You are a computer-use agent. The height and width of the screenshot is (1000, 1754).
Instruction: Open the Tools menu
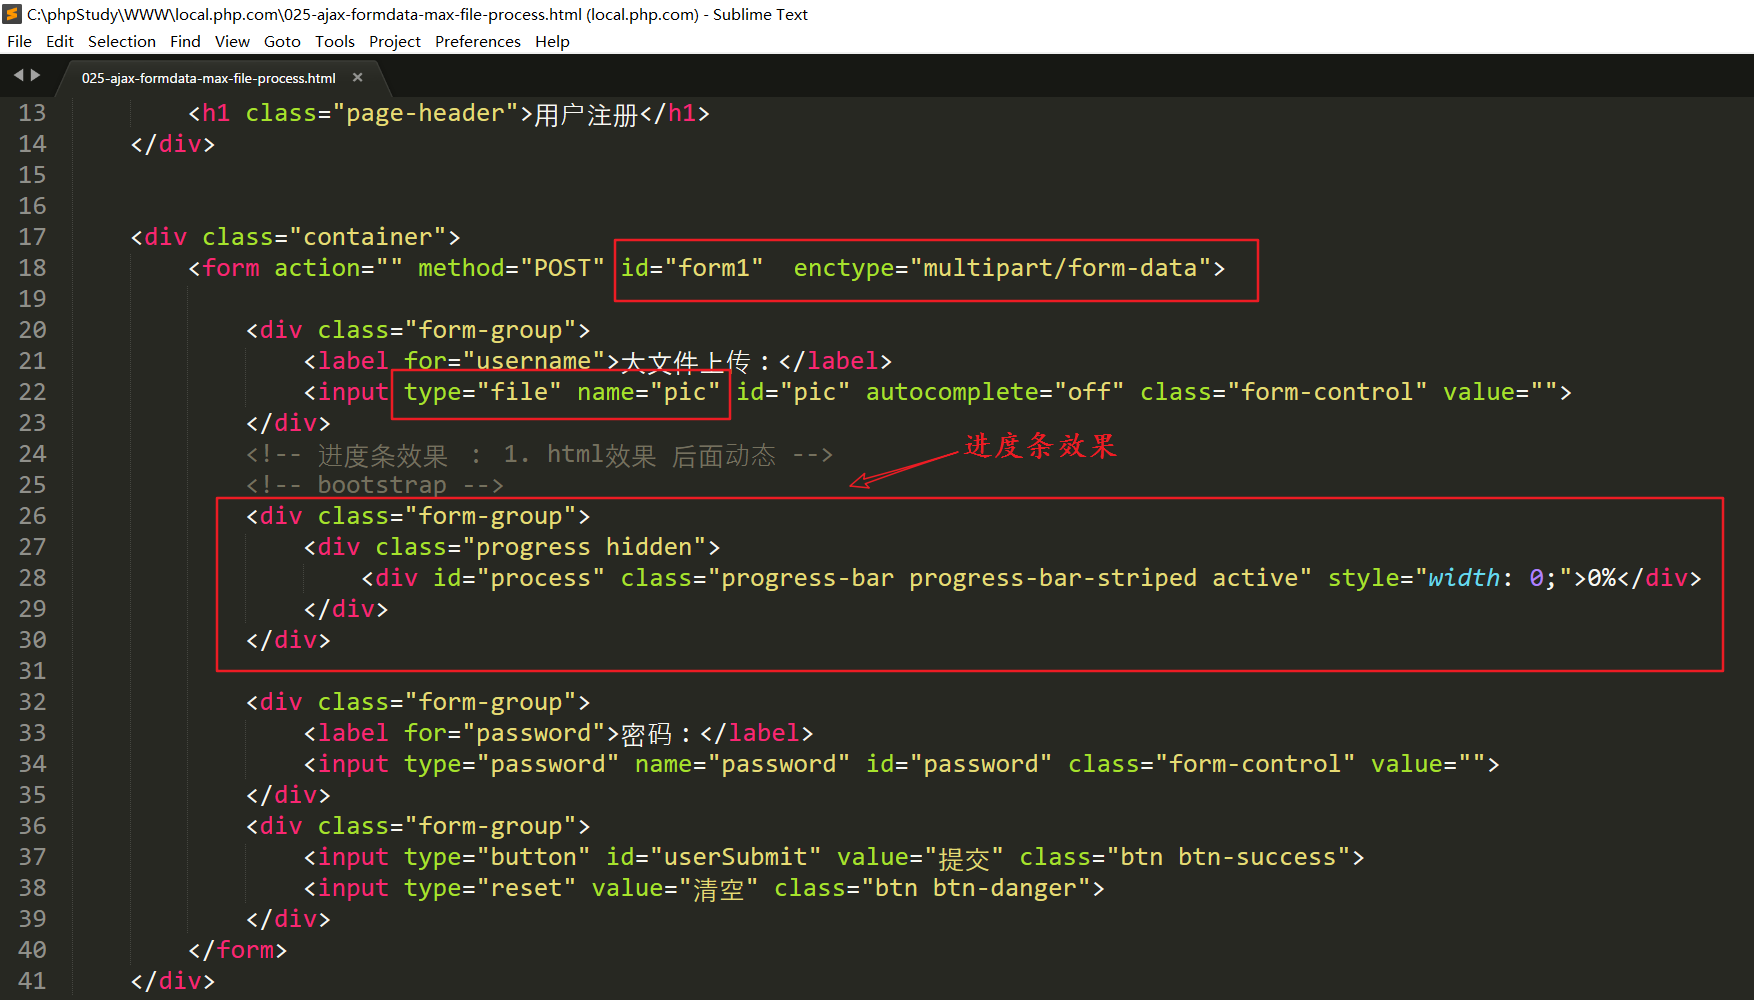[x=334, y=41]
